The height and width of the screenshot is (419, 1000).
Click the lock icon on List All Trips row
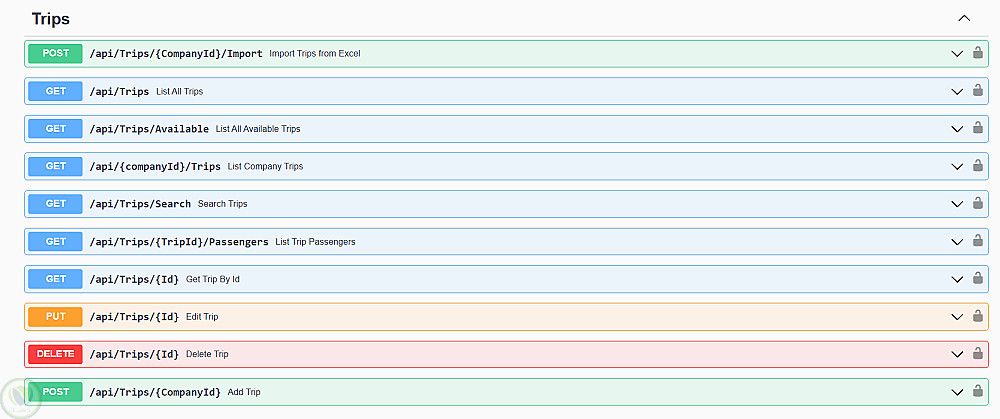coord(978,91)
